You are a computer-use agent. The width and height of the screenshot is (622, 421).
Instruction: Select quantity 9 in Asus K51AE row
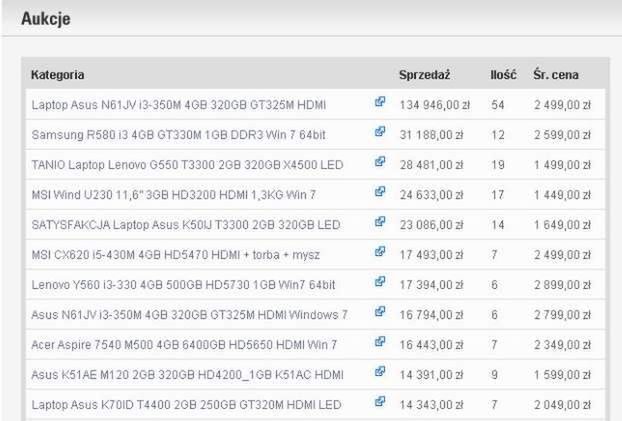(494, 375)
